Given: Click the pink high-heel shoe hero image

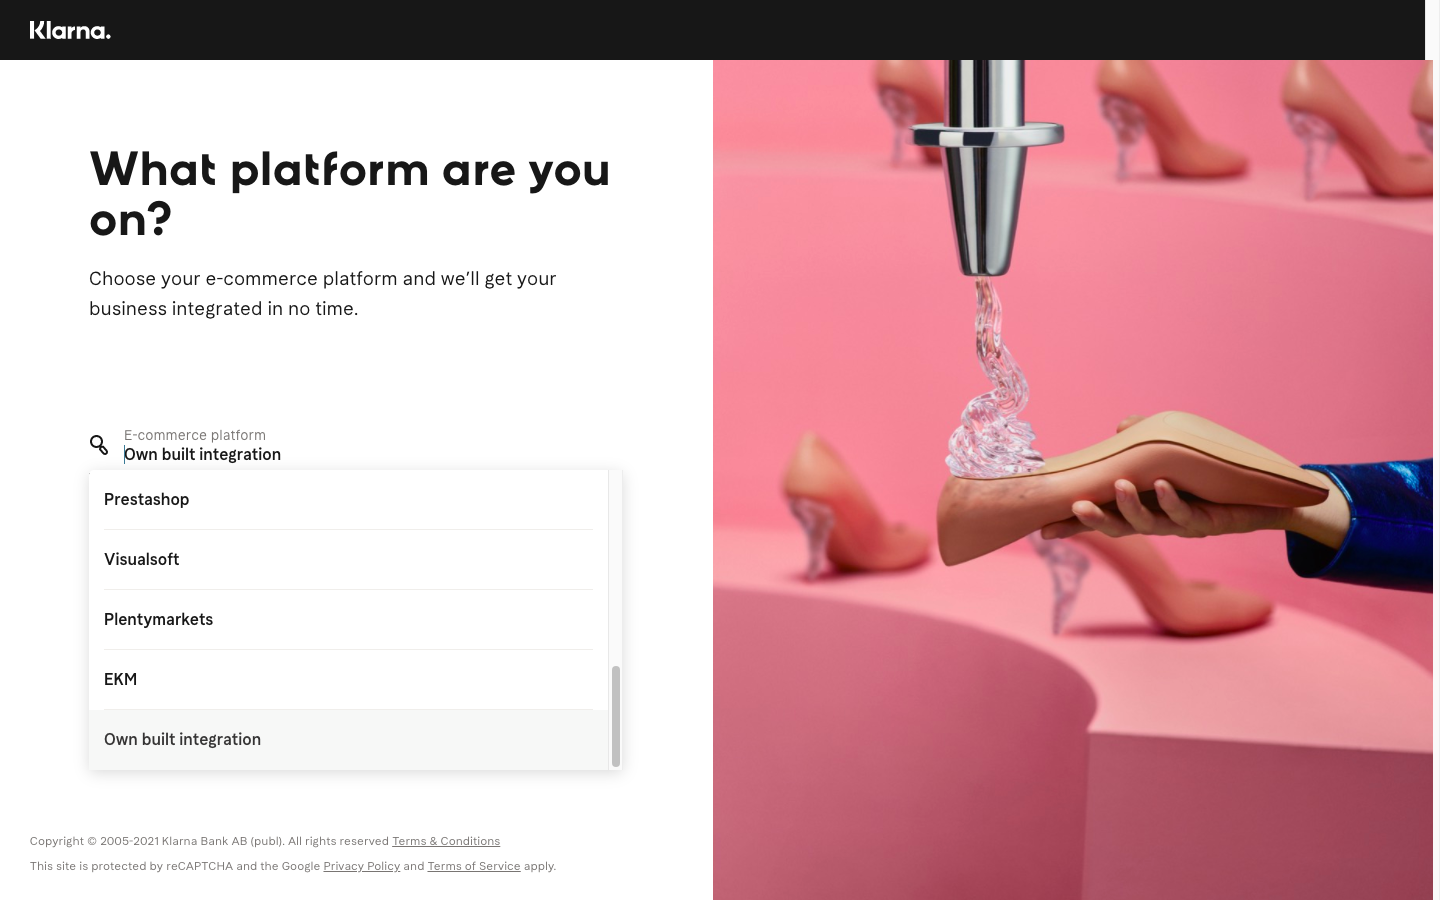Looking at the screenshot, I should [1072, 480].
